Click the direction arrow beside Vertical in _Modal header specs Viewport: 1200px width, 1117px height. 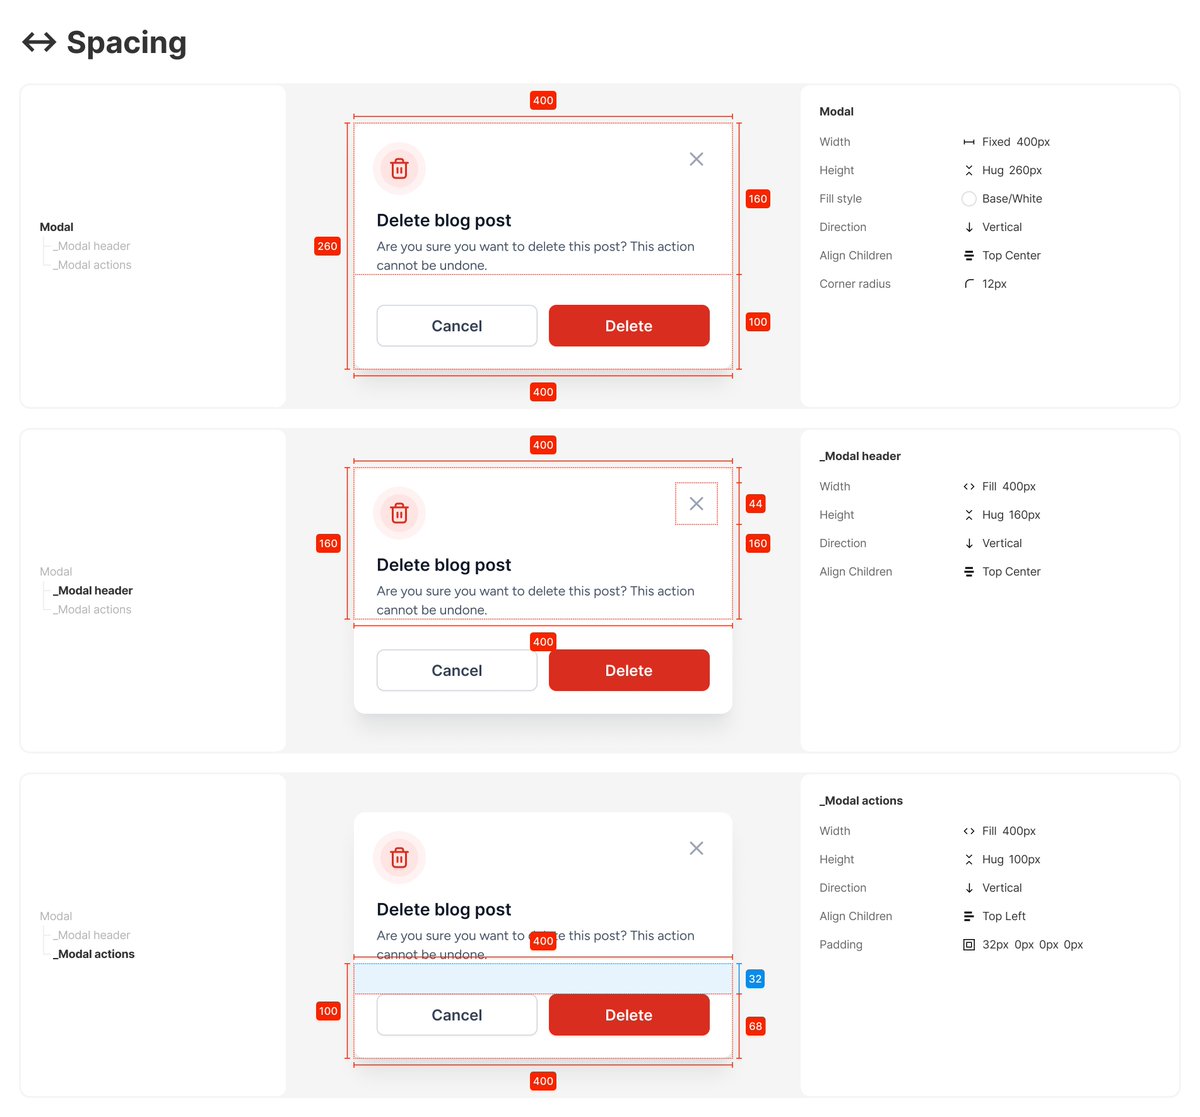click(x=969, y=544)
